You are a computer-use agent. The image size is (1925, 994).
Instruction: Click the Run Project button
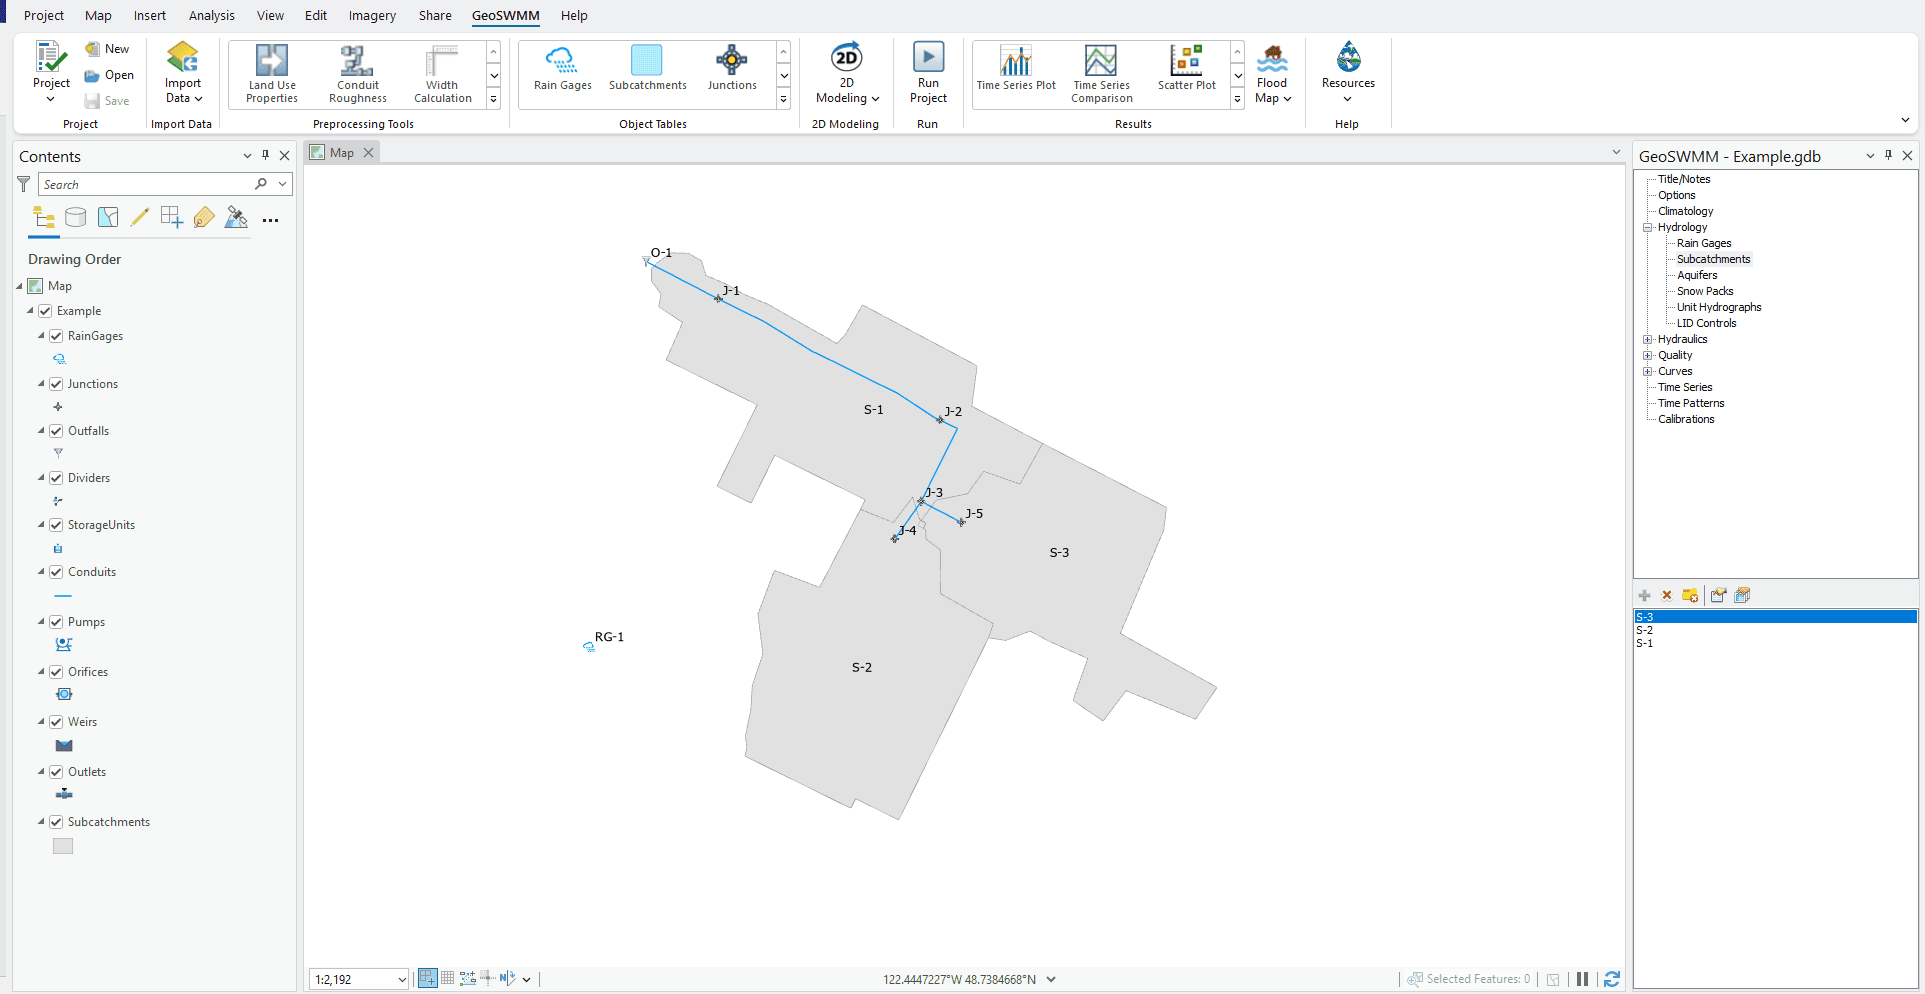(927, 72)
